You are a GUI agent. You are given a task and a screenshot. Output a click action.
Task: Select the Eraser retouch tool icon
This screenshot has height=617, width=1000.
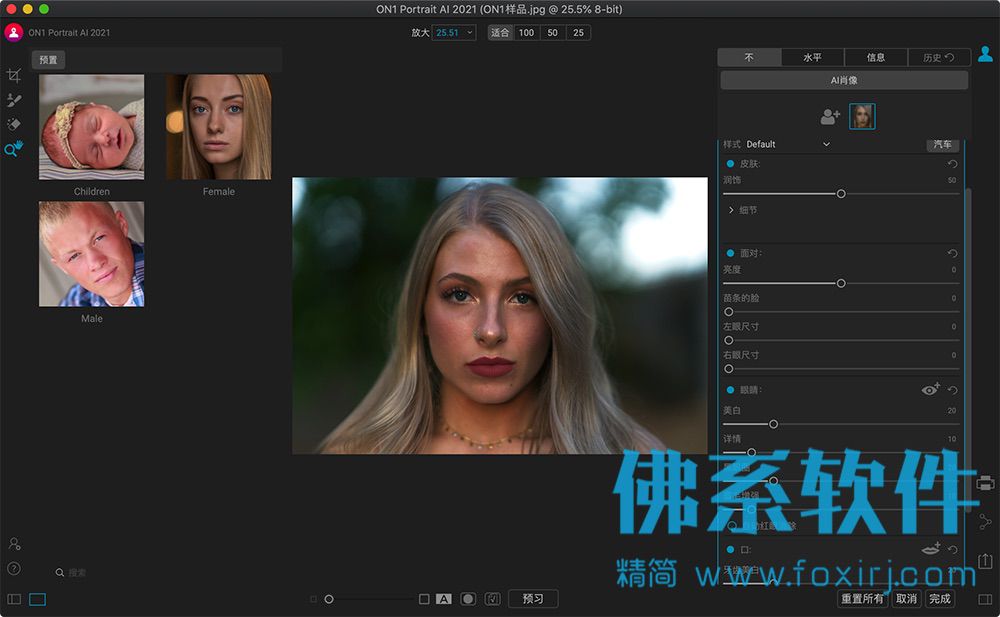coord(13,124)
